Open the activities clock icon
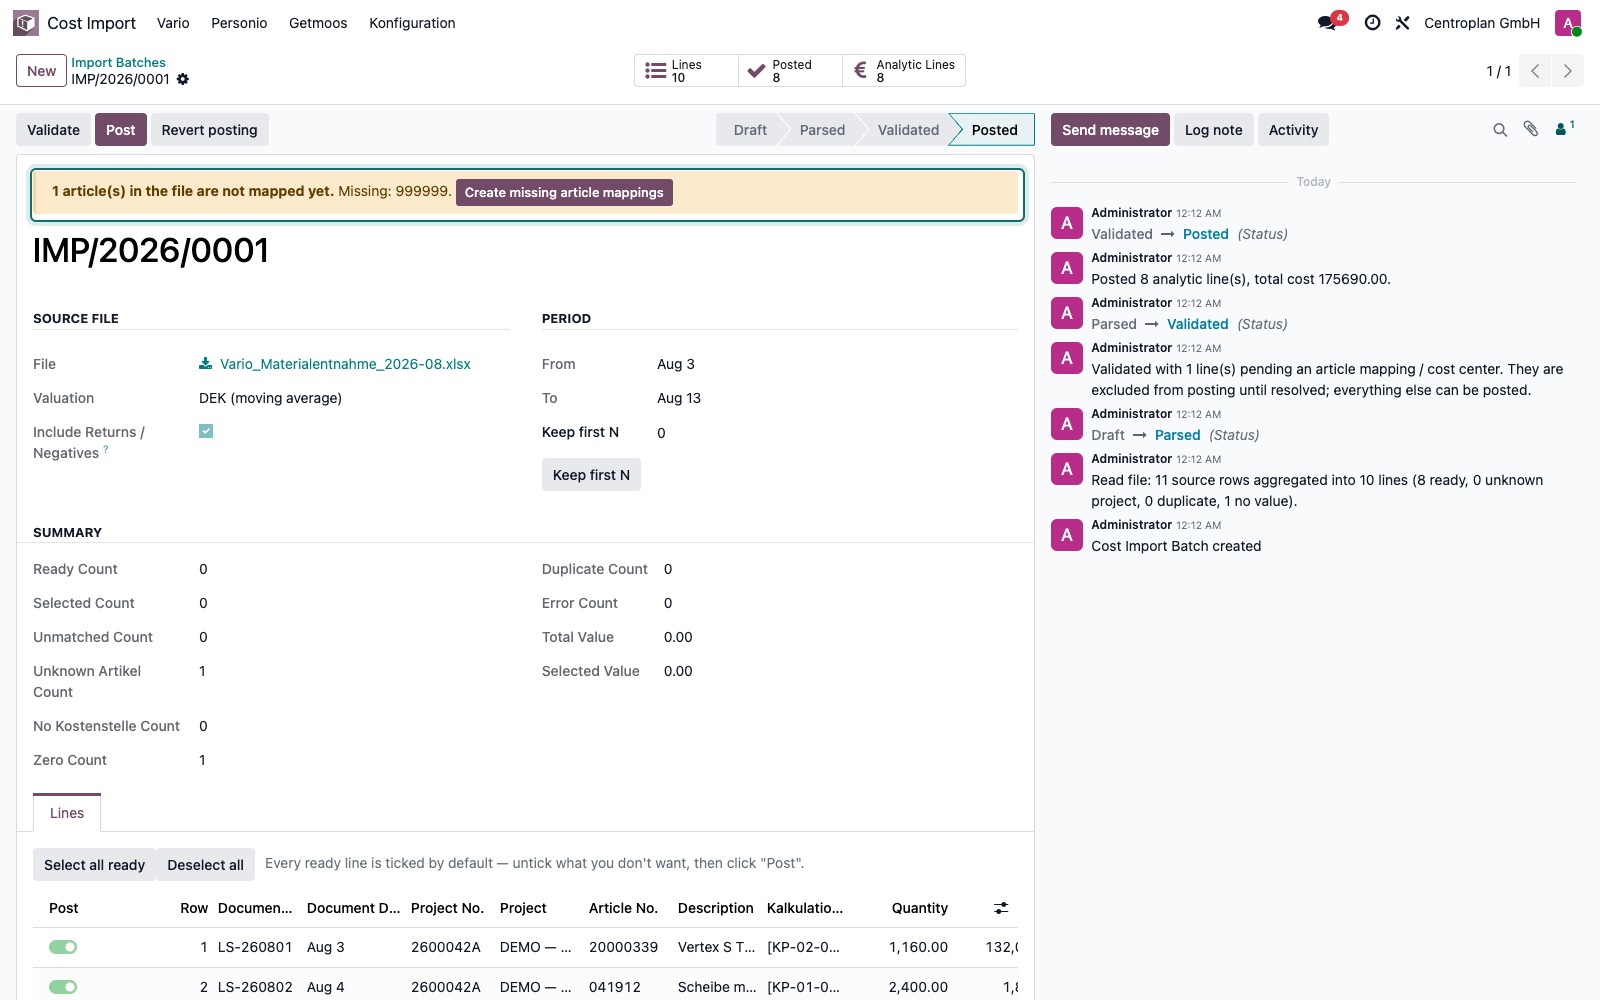The height and width of the screenshot is (1000, 1600). [1373, 23]
